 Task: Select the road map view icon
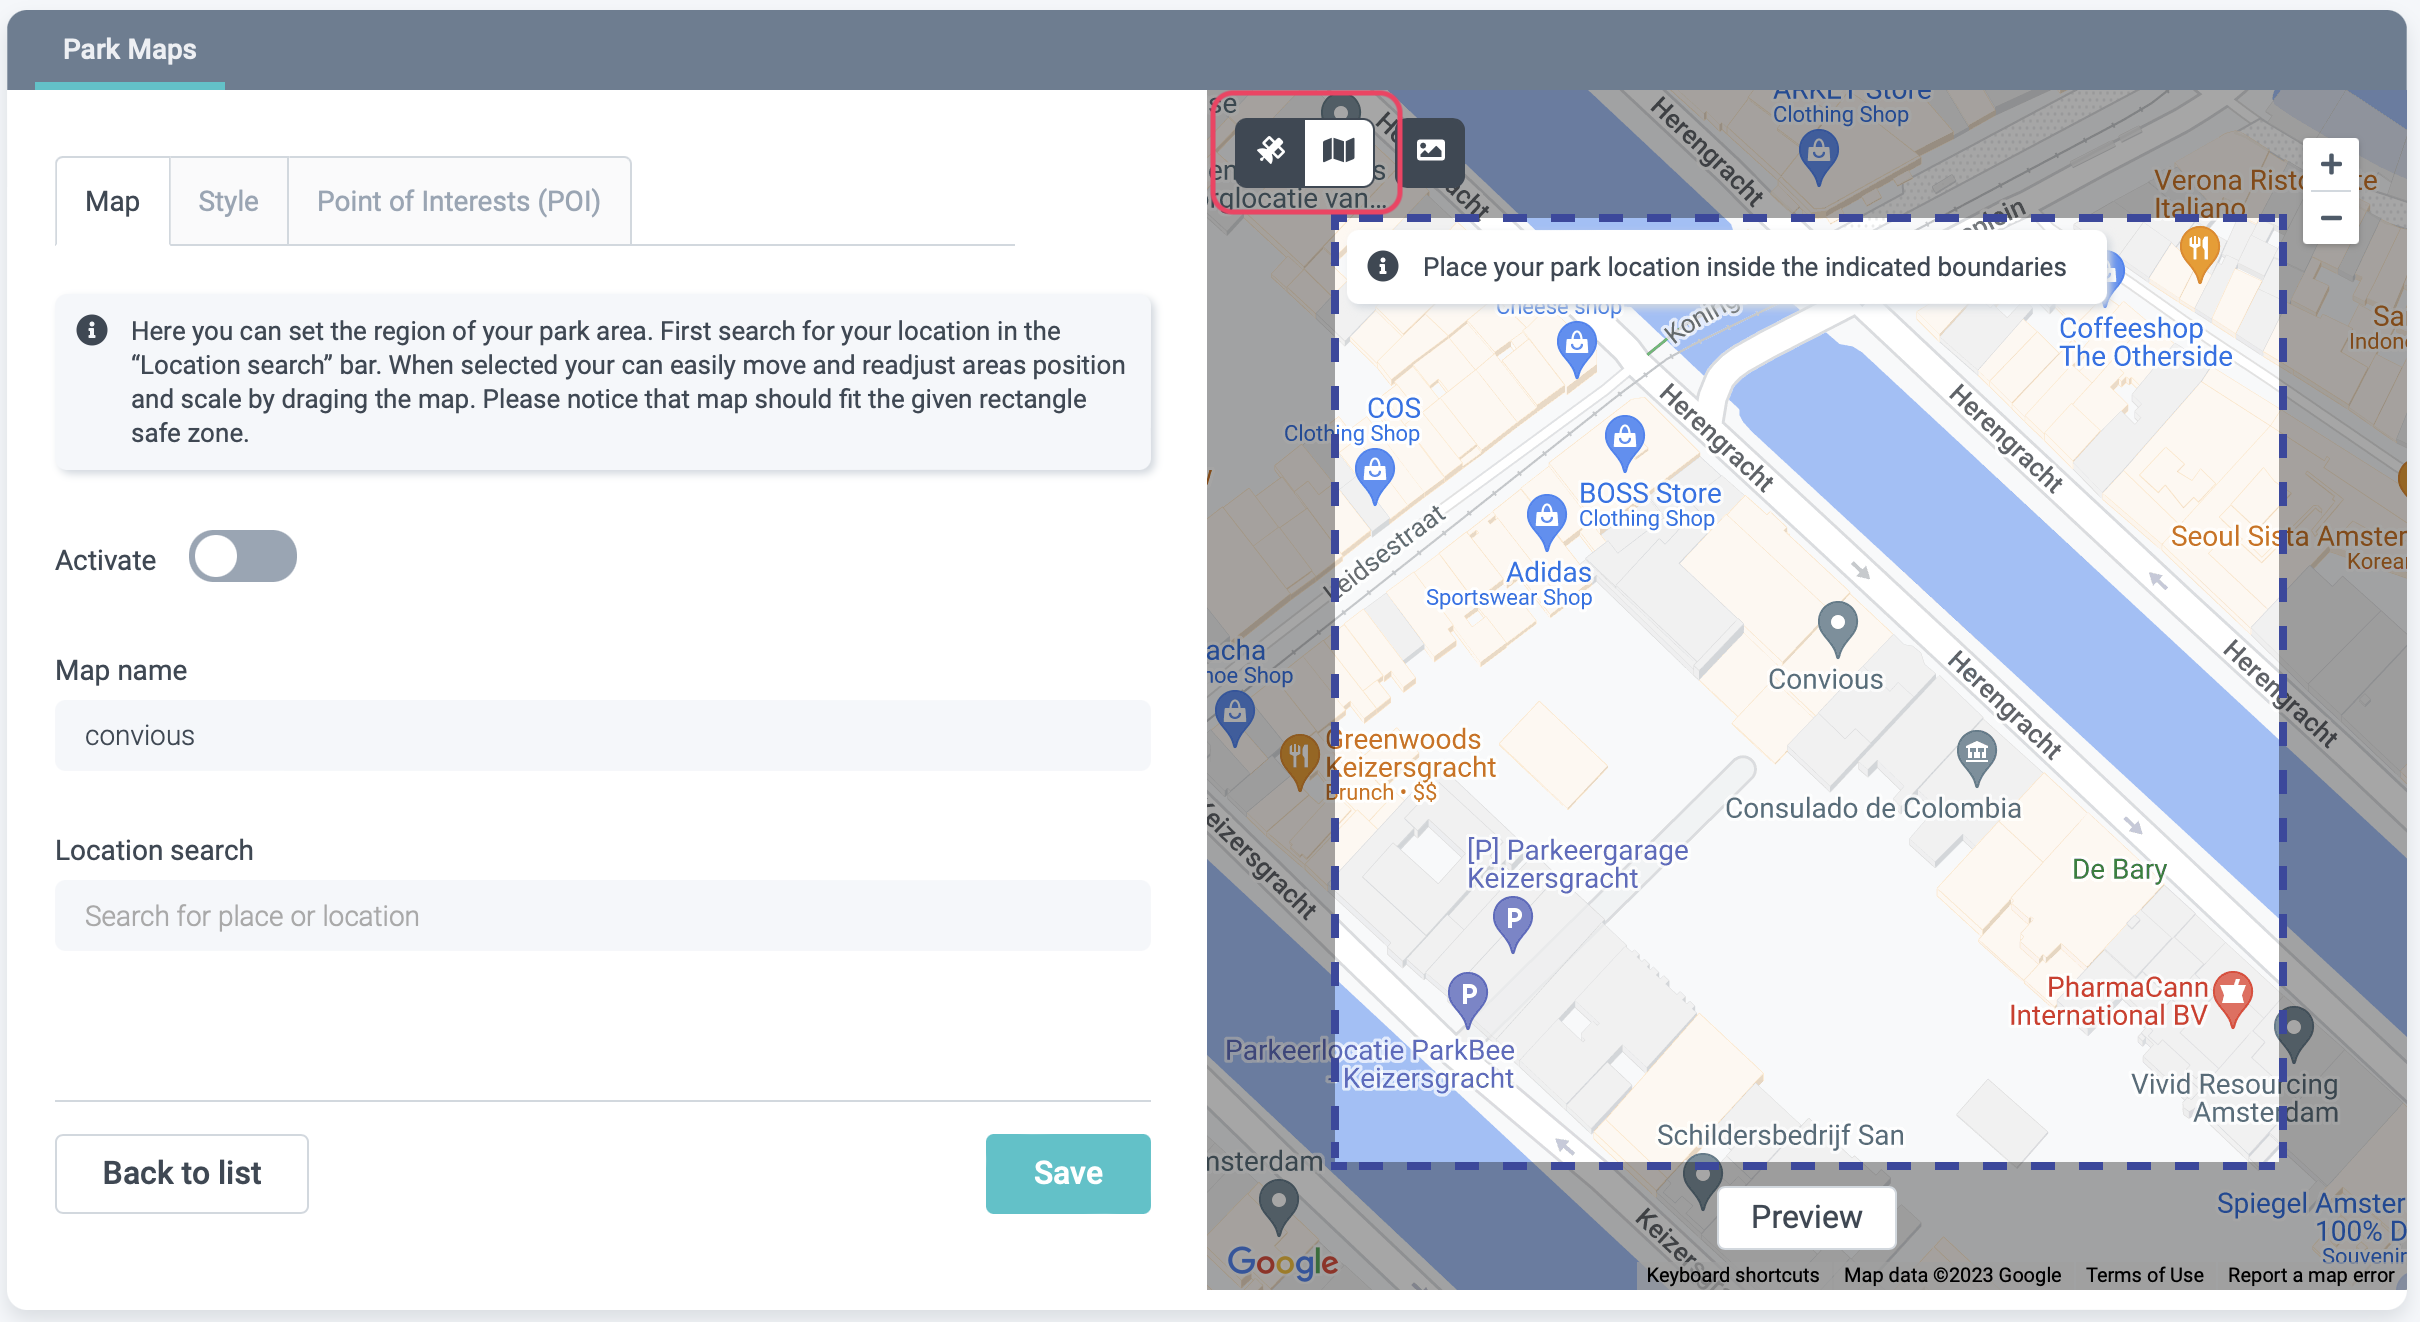[1338, 151]
